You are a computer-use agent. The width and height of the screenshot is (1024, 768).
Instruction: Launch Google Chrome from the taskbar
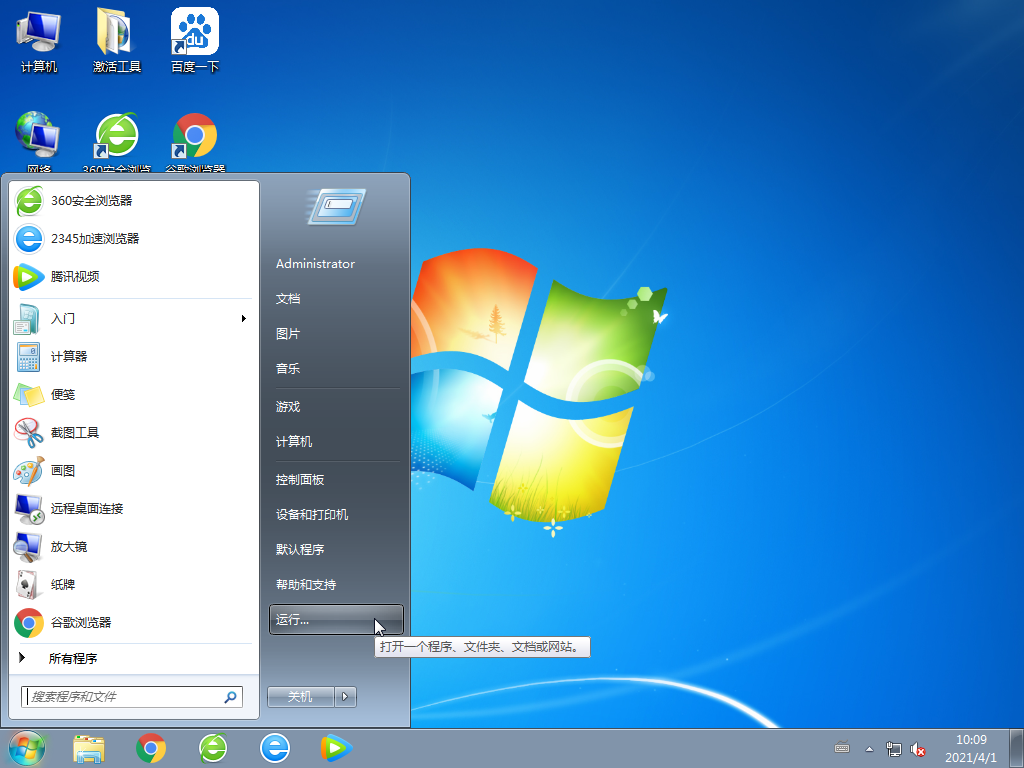[x=151, y=747]
